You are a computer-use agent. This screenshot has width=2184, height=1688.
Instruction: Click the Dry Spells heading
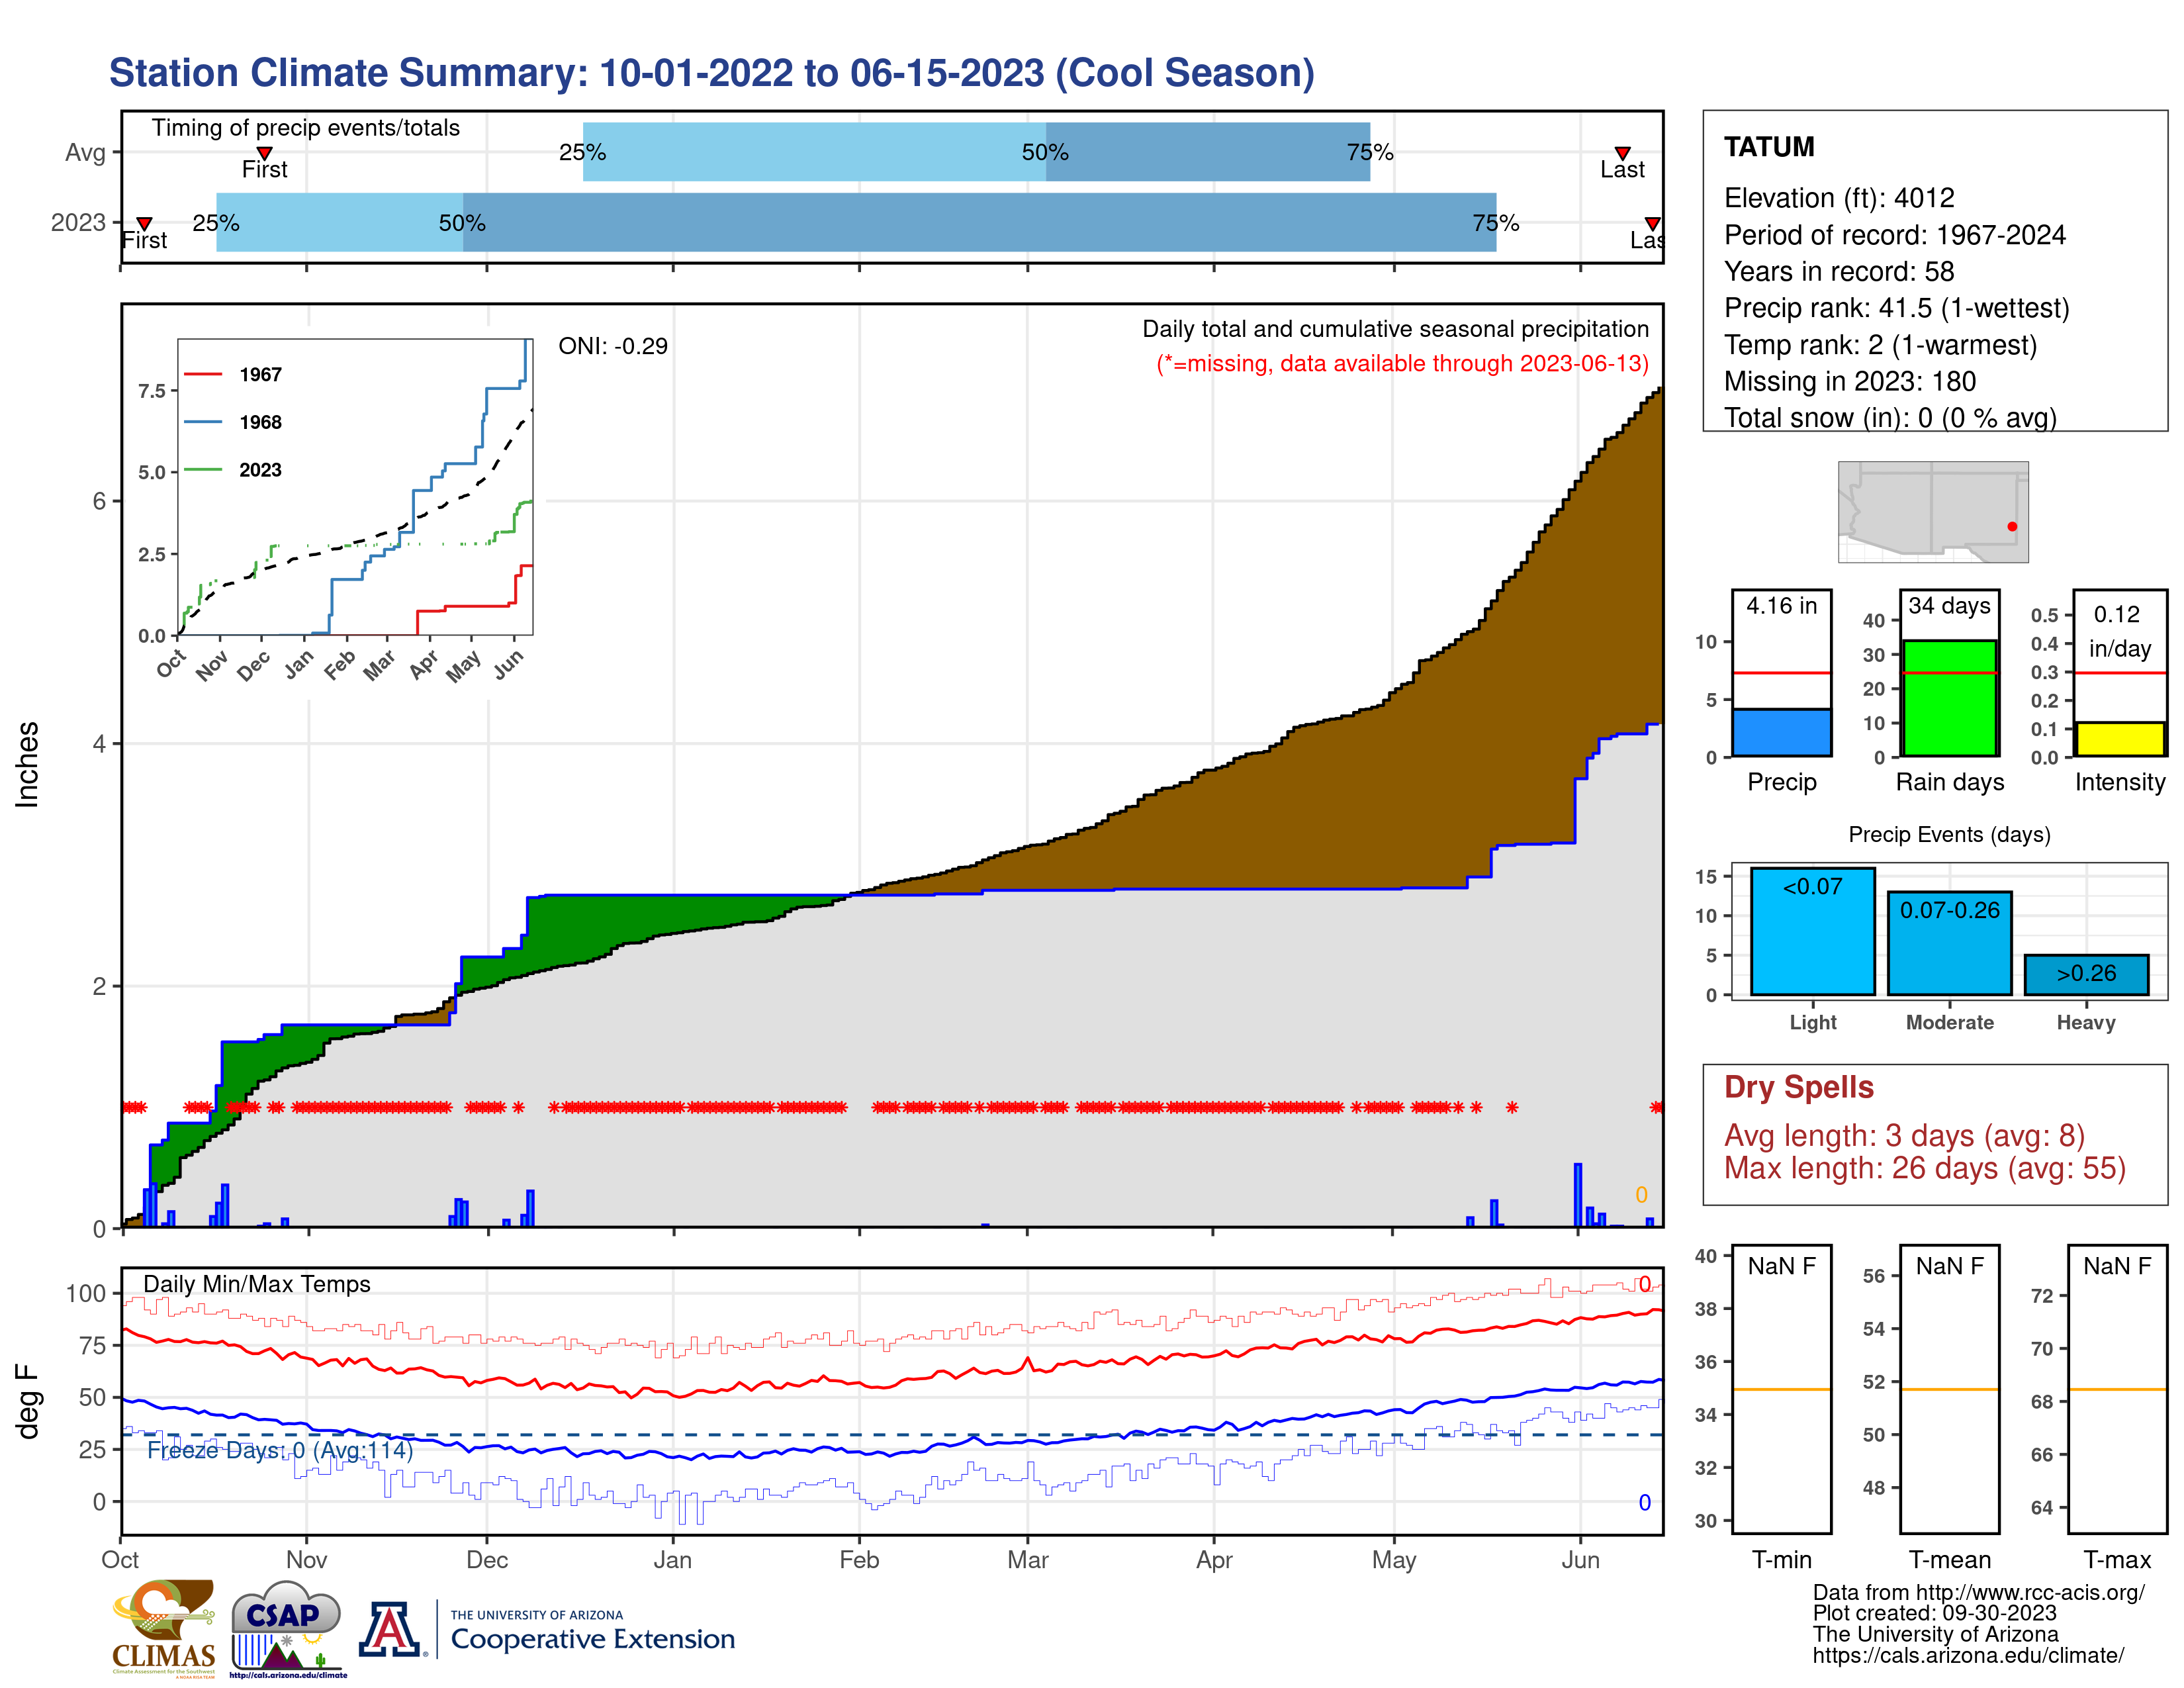click(1798, 1088)
